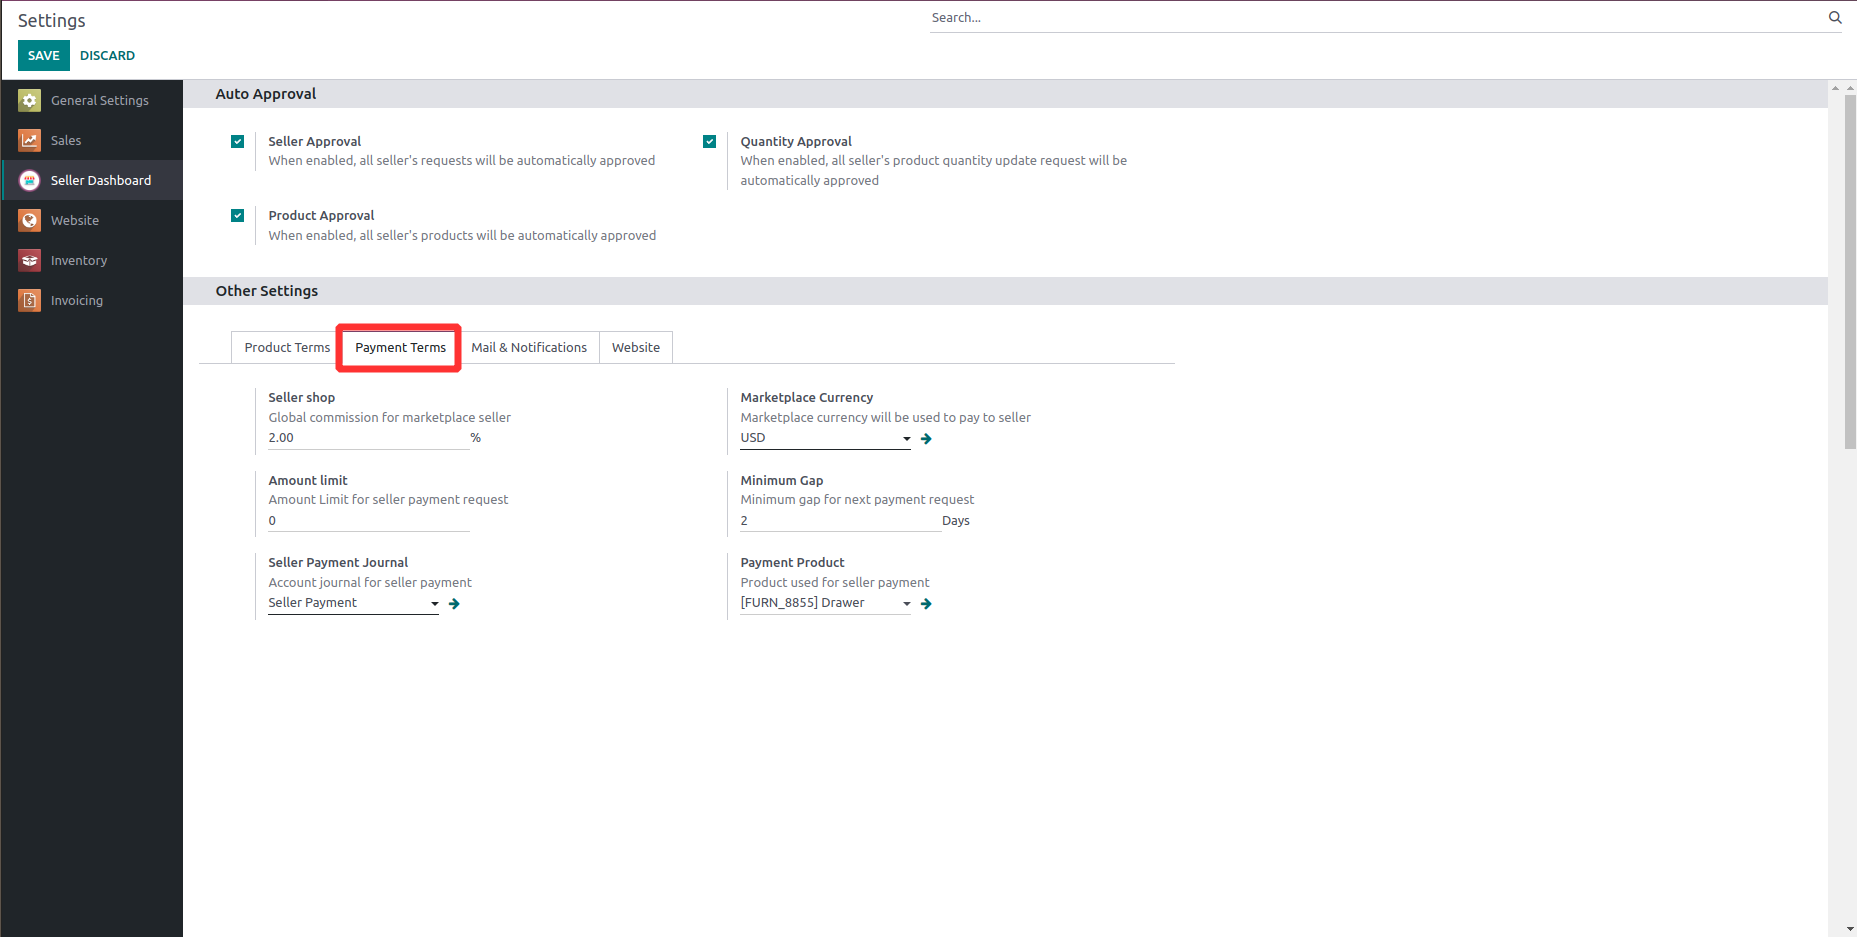The image size is (1857, 937).
Task: Toggle the Product Approval checkbox
Action: [x=237, y=215]
